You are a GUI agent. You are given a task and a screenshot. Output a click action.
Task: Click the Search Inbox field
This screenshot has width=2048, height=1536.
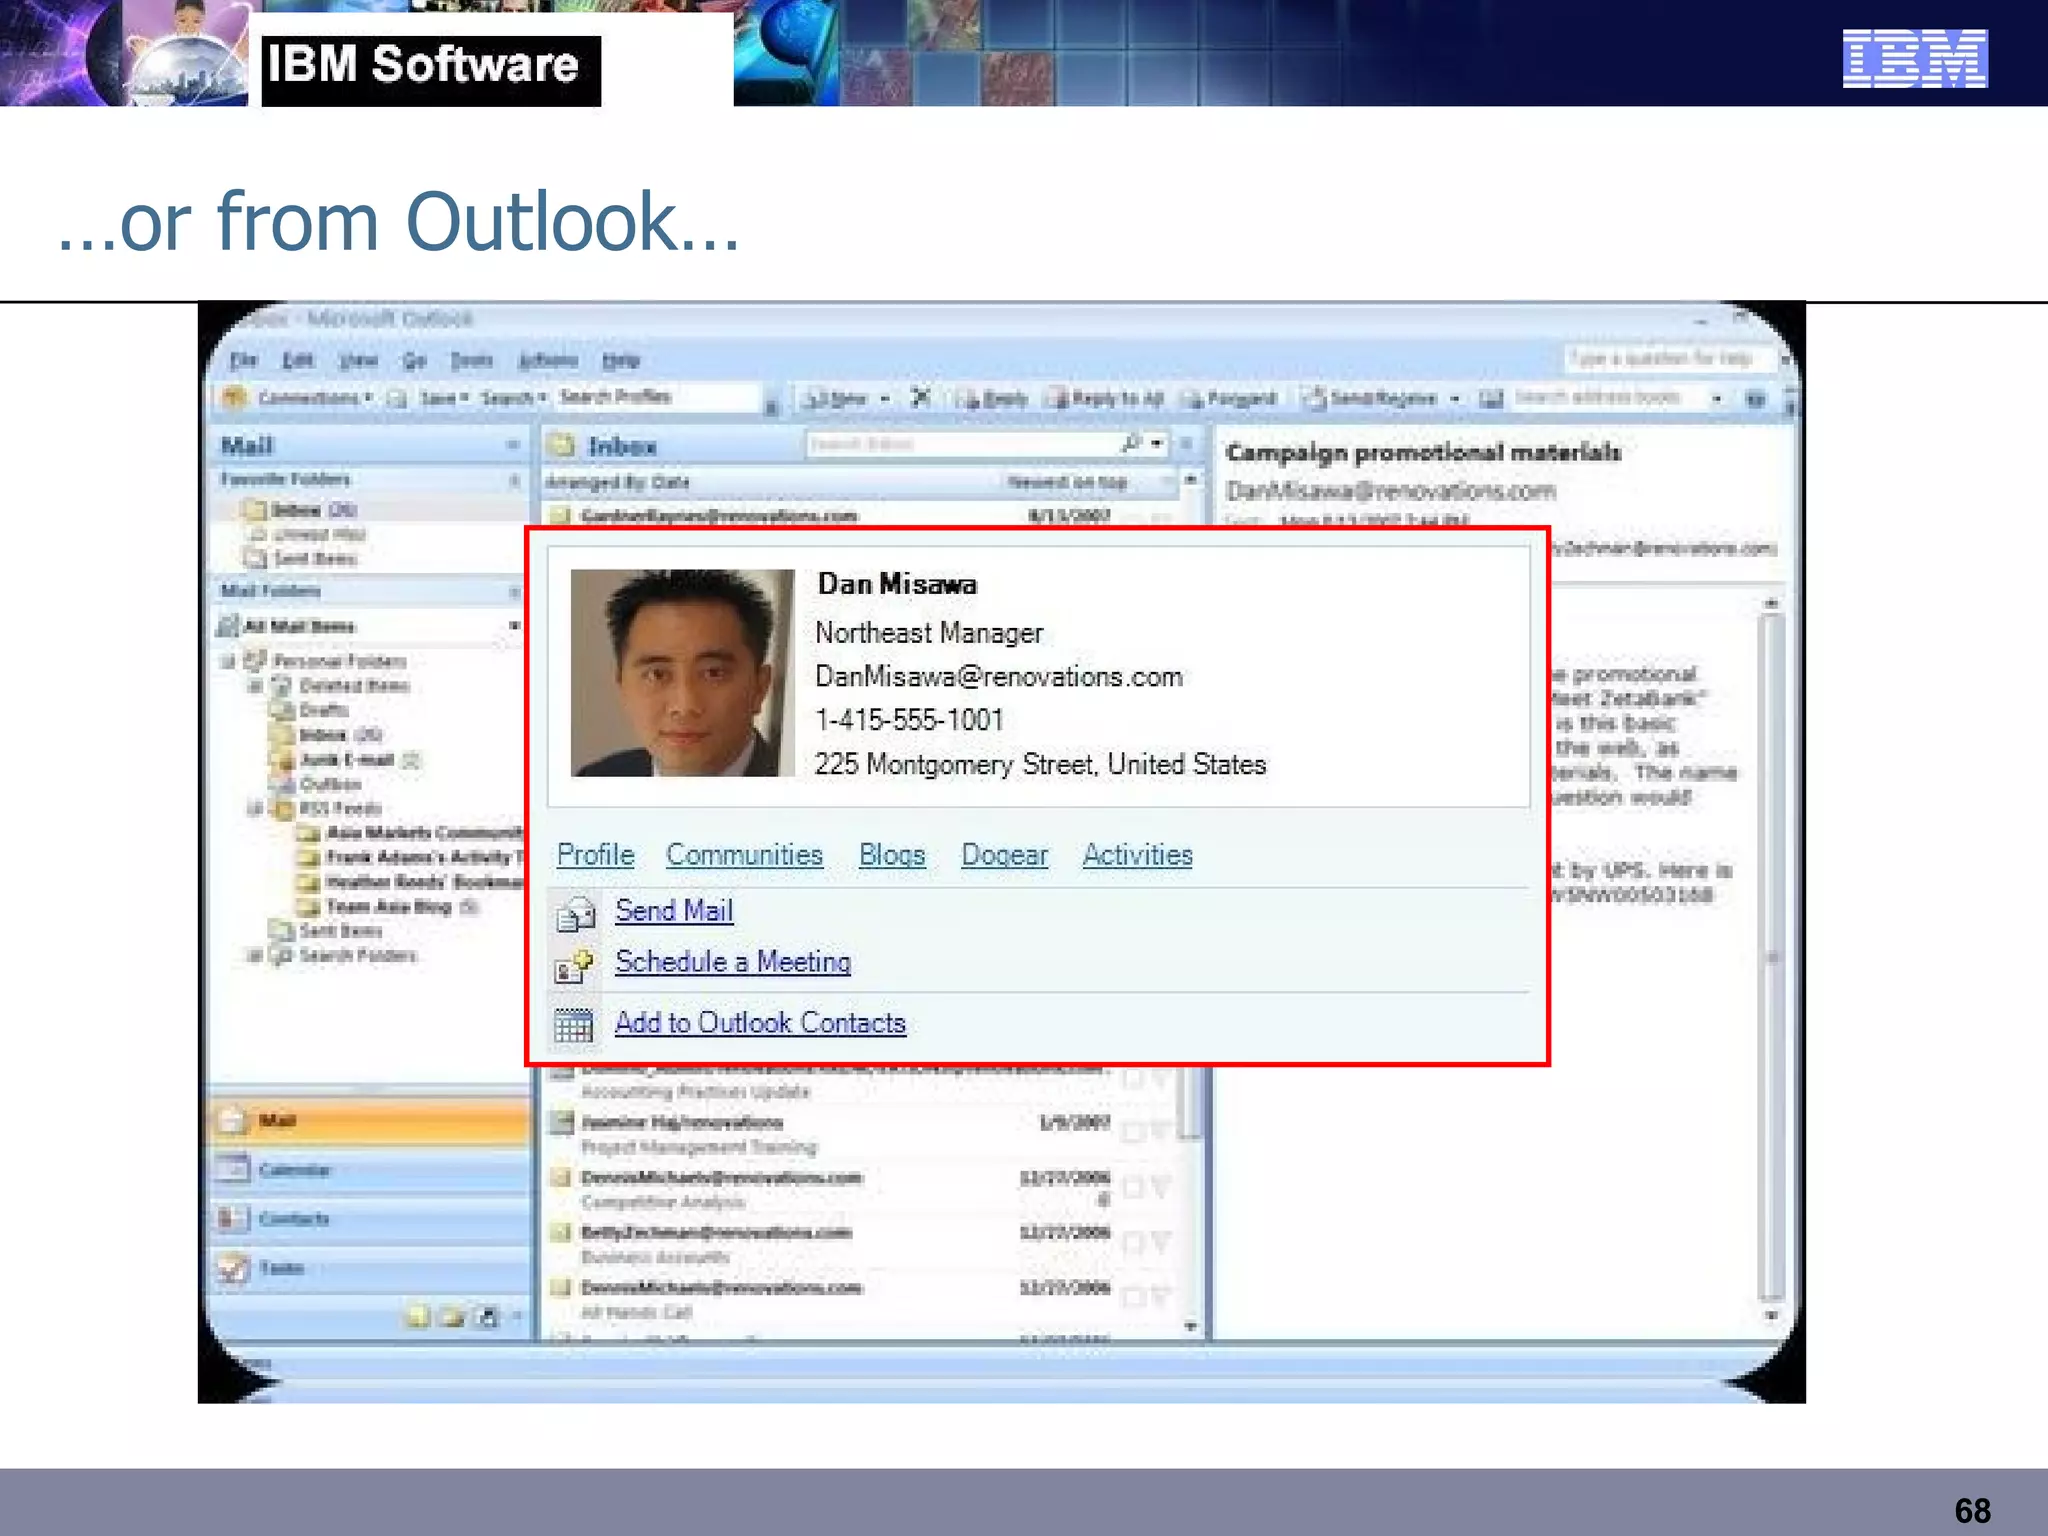tap(960, 444)
